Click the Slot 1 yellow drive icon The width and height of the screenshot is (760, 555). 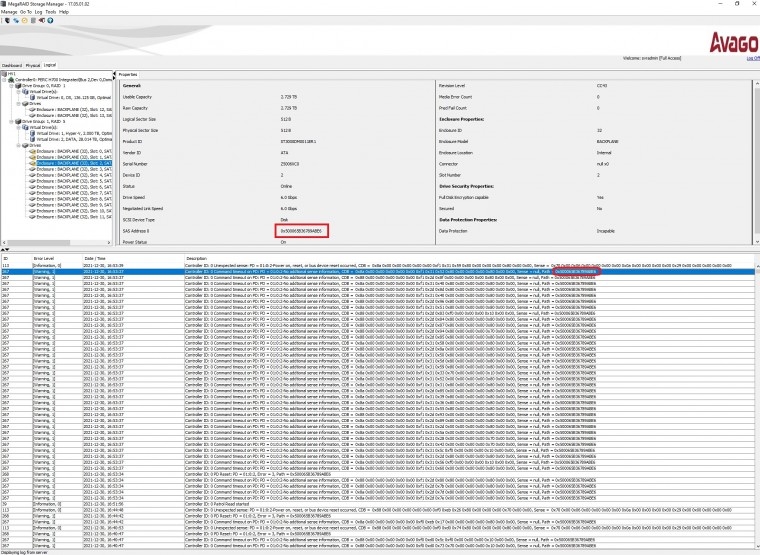(32, 157)
